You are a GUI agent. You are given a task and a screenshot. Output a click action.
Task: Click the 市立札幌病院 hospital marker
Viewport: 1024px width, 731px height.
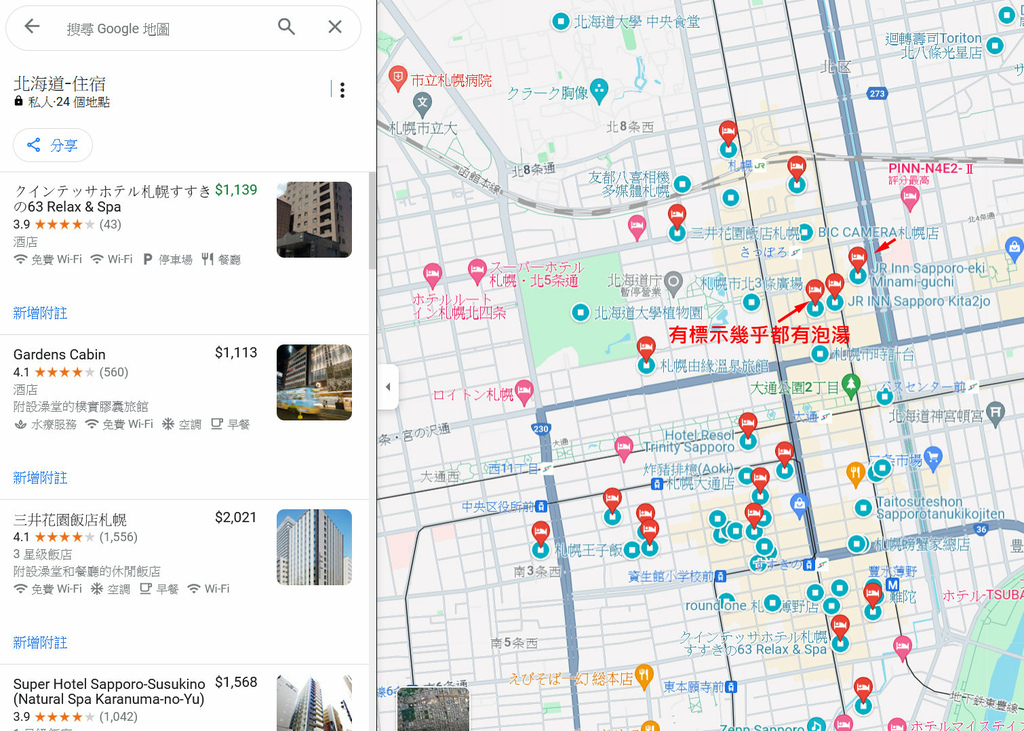[x=398, y=79]
